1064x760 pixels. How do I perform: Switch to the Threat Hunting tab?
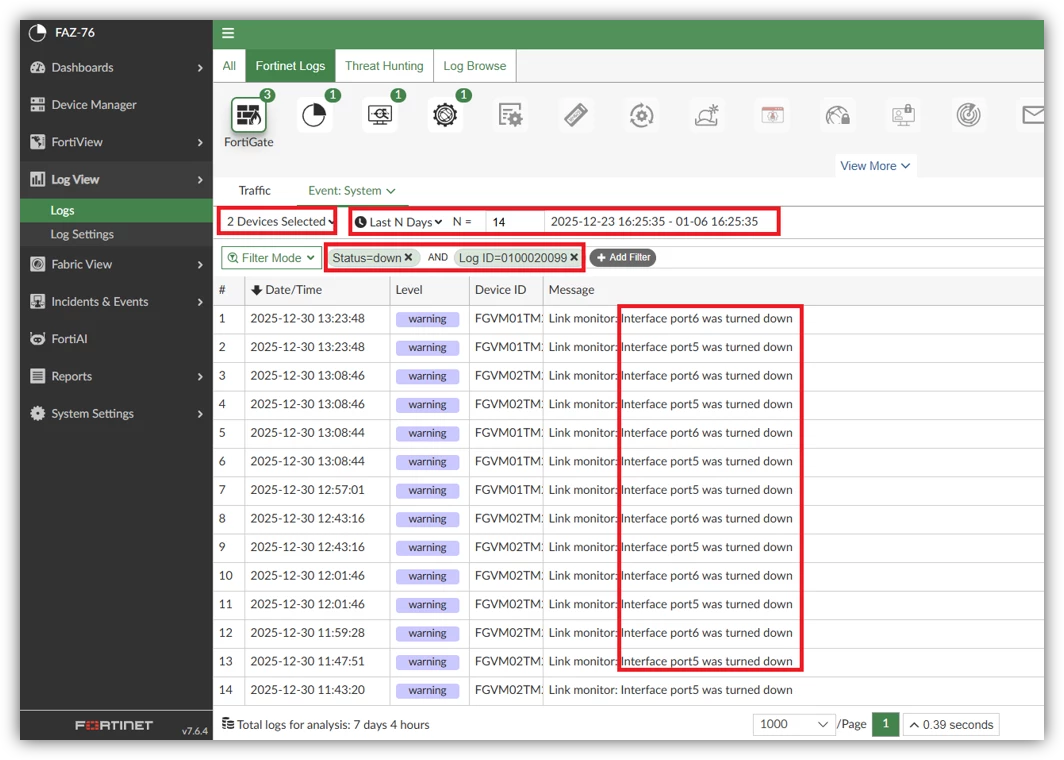[x=384, y=66]
